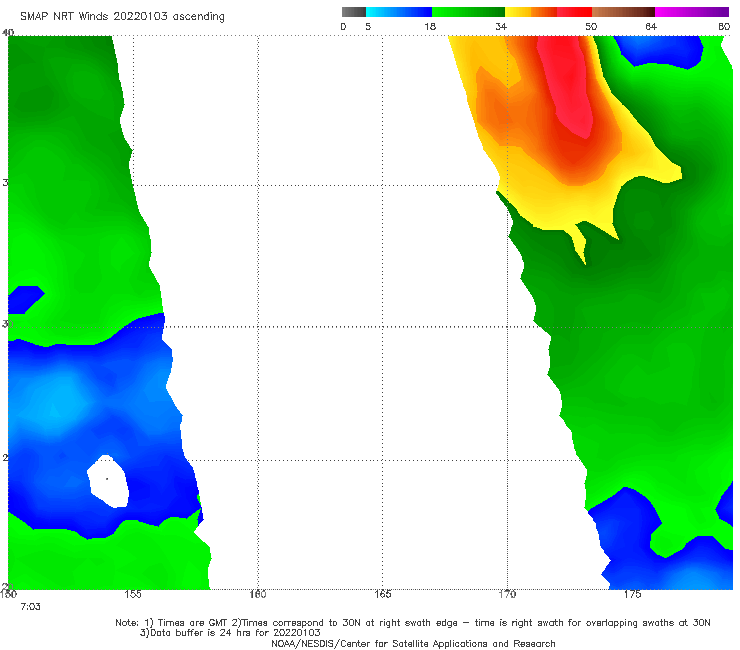Screen dimensions: 740x650
Task: Click the "160" longitude axis label
Action: pyautogui.click(x=258, y=594)
